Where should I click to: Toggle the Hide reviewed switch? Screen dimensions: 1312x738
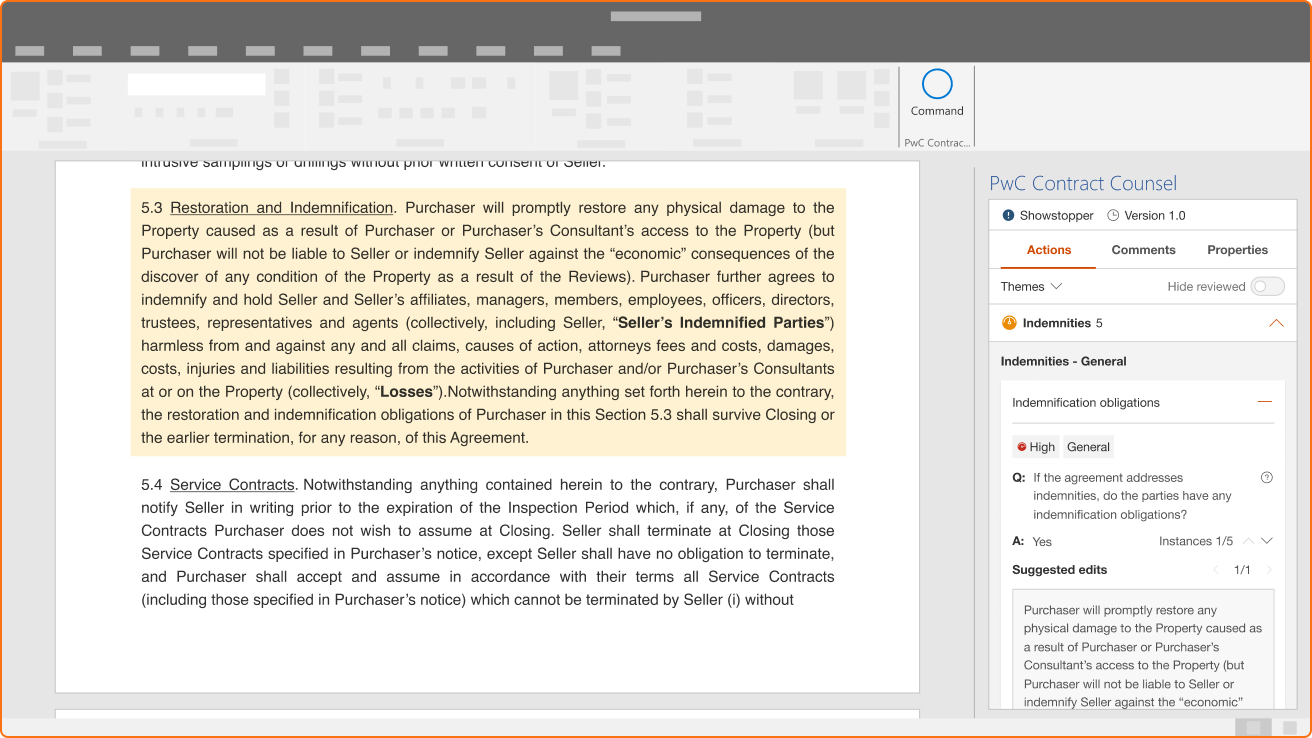coord(1267,287)
